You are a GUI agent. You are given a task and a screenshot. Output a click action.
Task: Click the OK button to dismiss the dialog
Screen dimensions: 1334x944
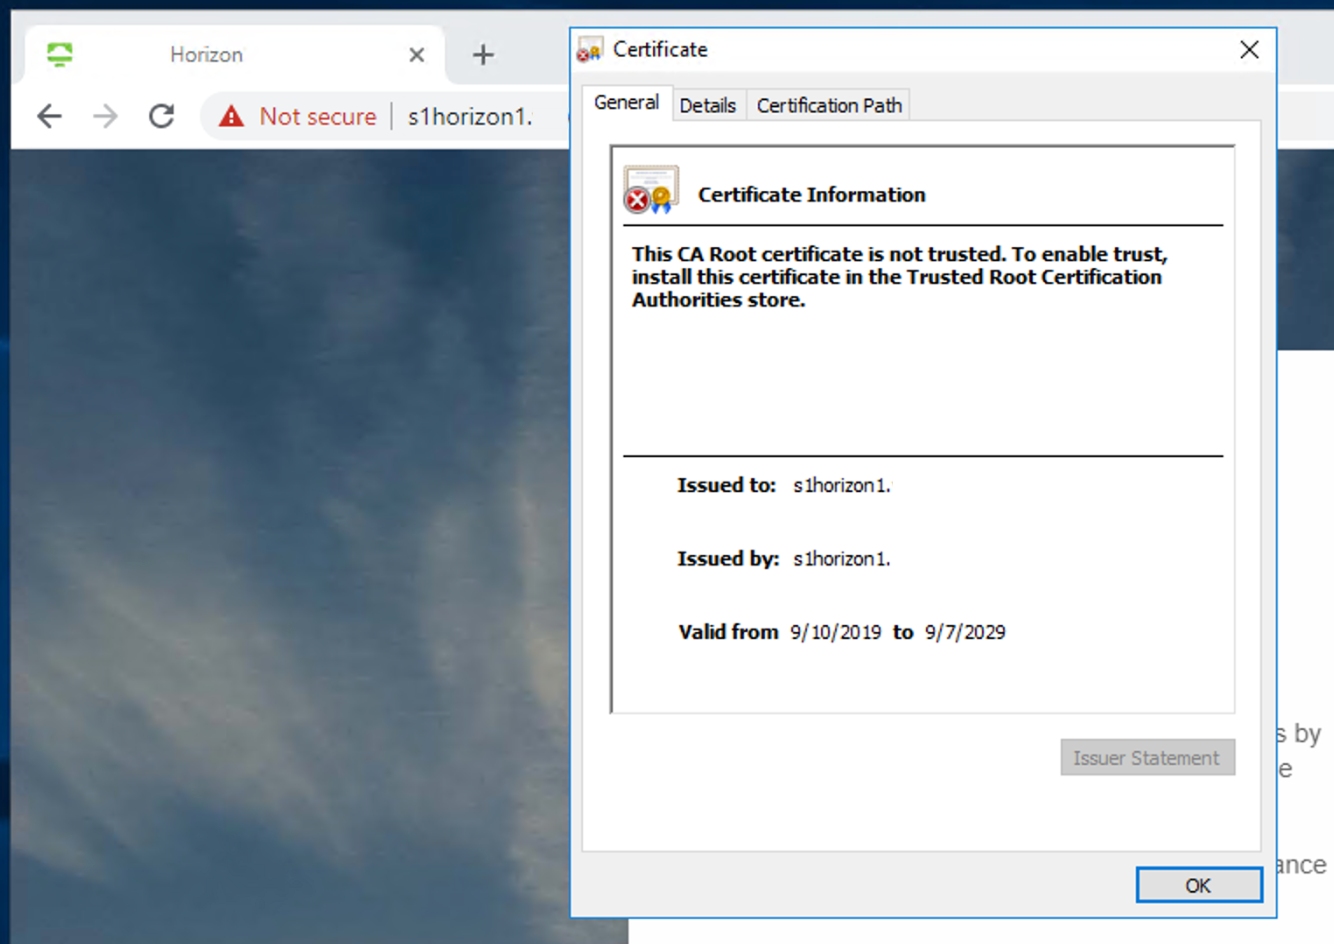coord(1197,885)
